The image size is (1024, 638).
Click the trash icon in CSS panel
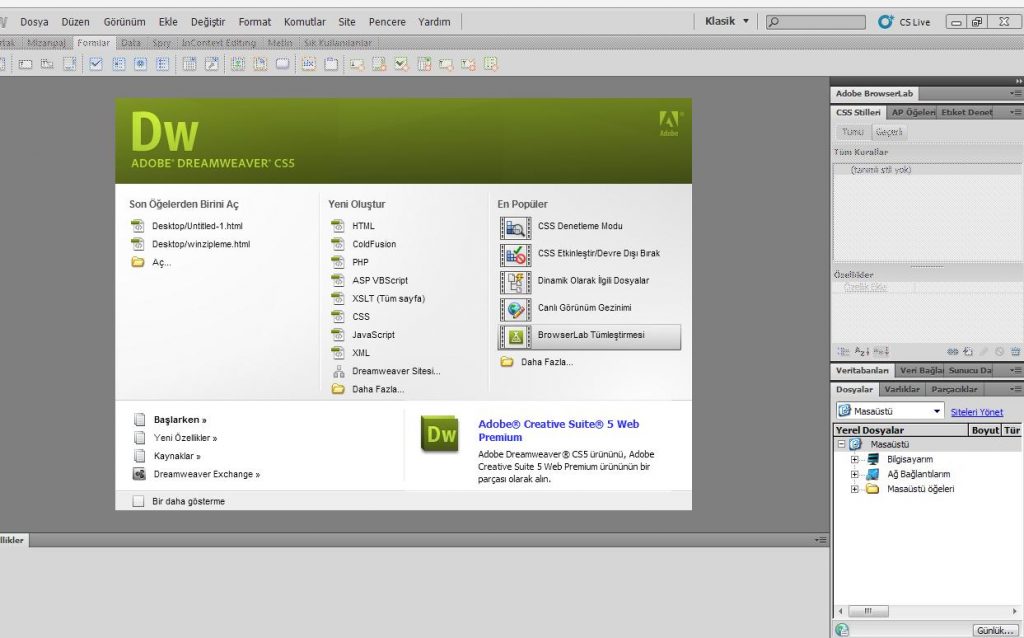1015,352
